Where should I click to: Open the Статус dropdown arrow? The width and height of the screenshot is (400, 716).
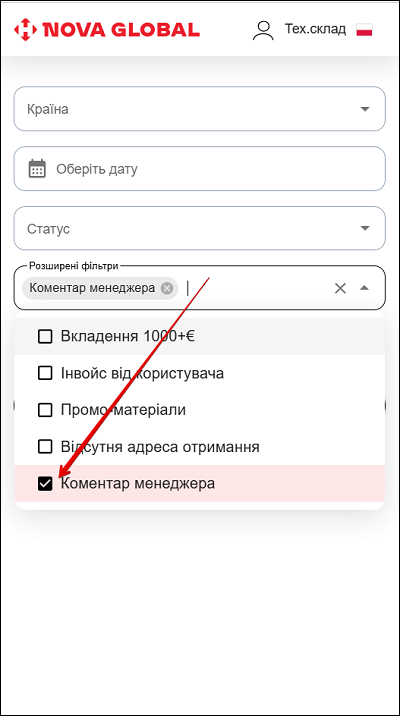coord(364,228)
